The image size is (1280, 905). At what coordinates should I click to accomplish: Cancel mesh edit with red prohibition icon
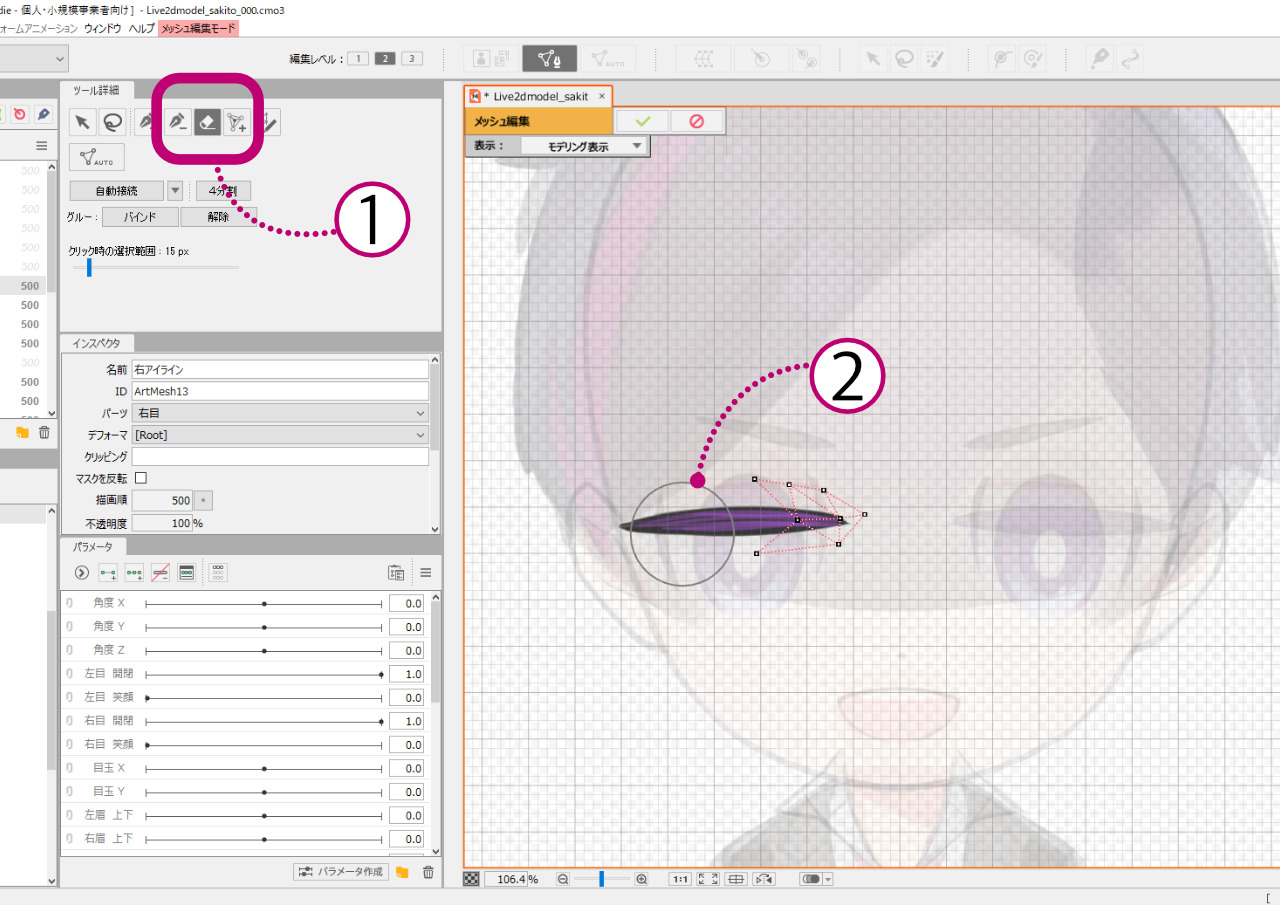pos(697,121)
